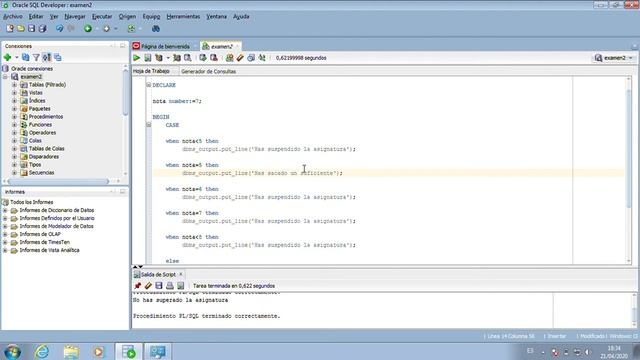Screen dimensions: 640x360
Task: Open the media player taskbar icon
Action: click(99, 351)
